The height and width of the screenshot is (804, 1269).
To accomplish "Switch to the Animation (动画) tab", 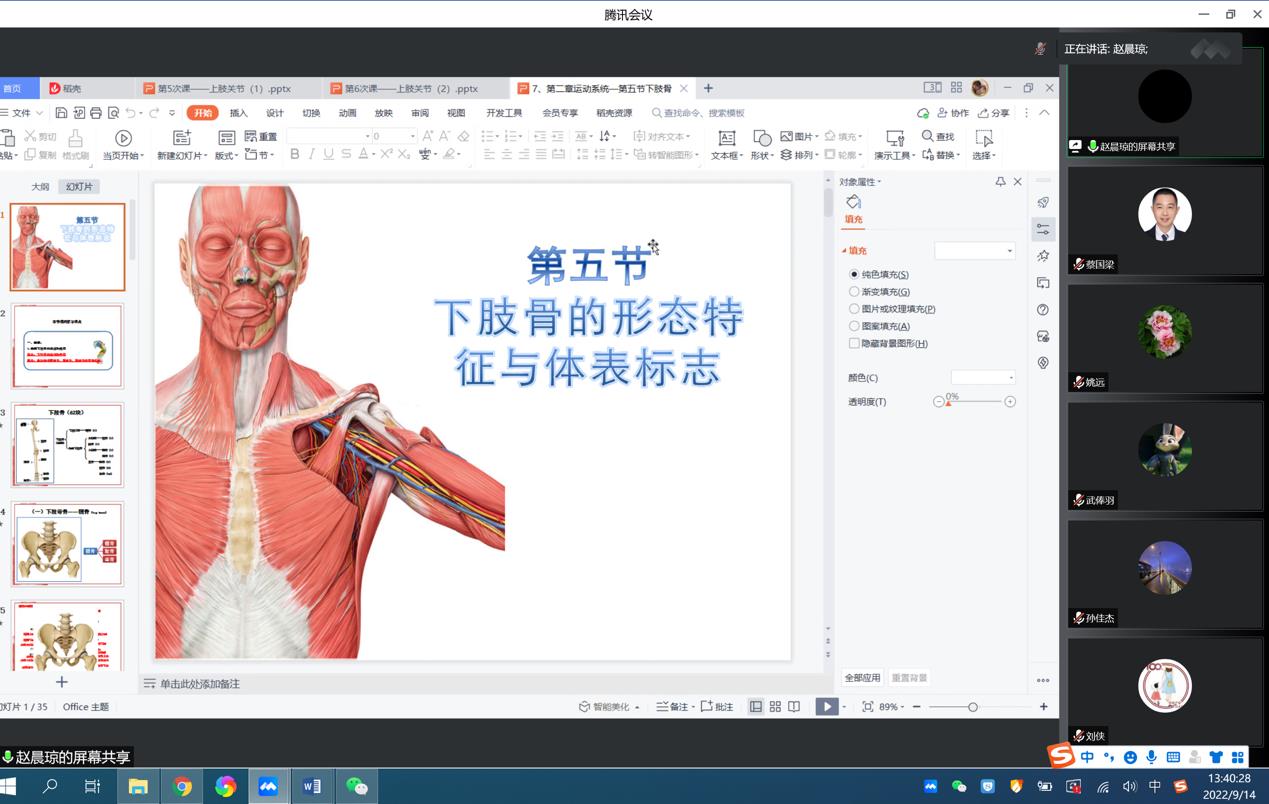I will 347,113.
